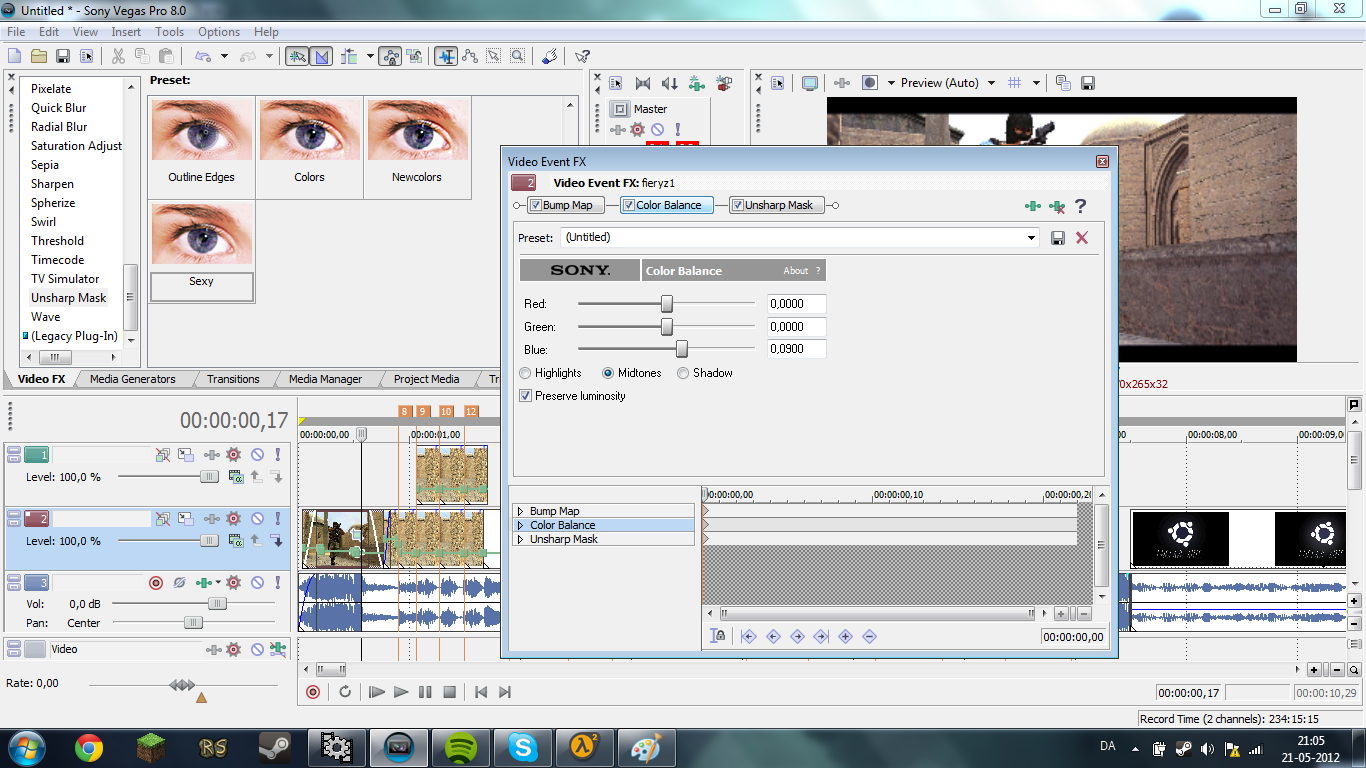Open the Preset dropdown in Color Balance
This screenshot has width=1366, height=768.
point(1032,238)
